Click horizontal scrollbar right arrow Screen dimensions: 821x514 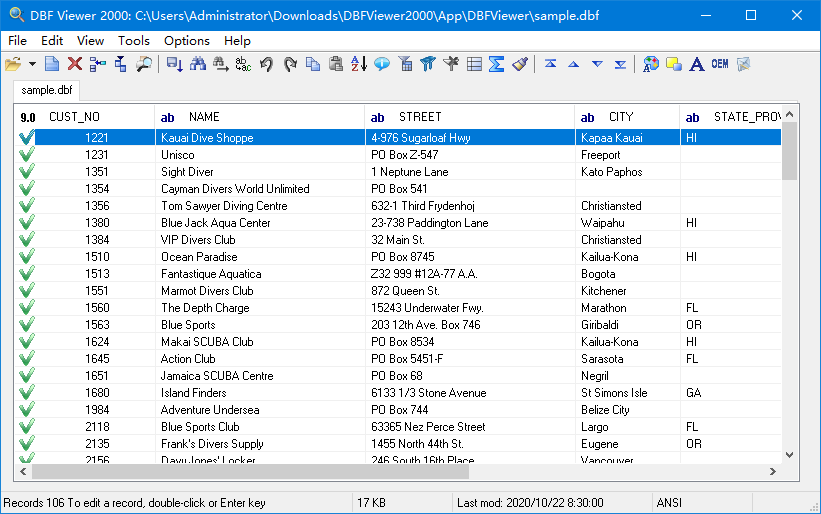click(773, 472)
